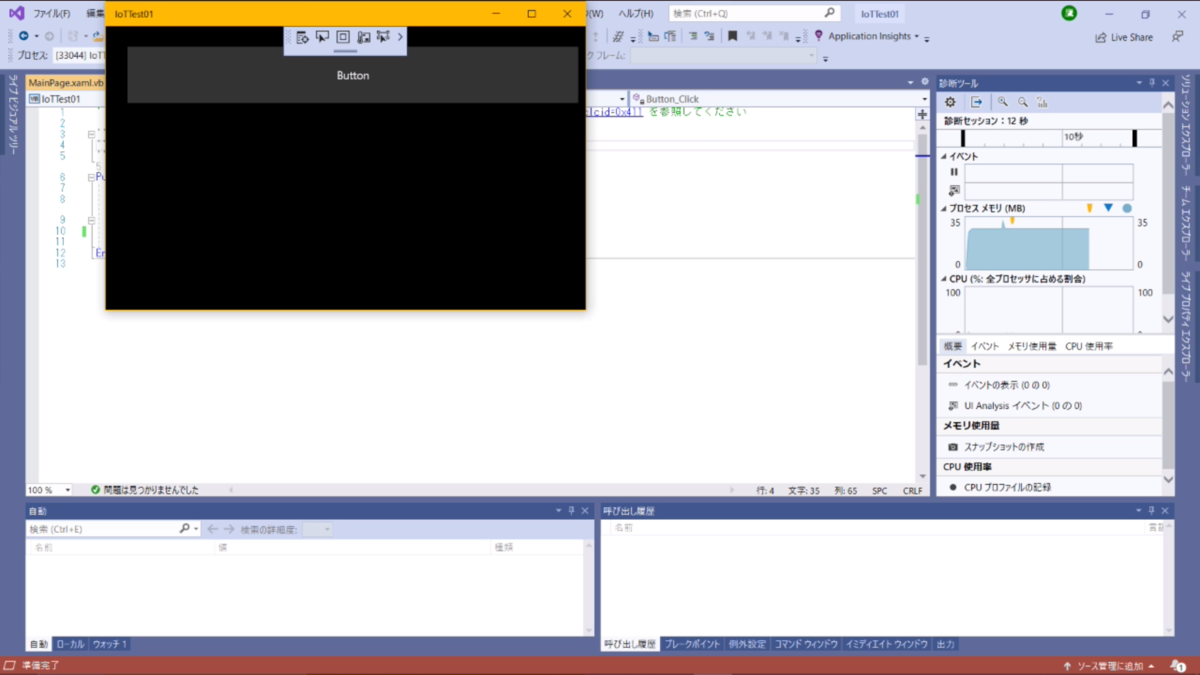Zoom out of the diagnostics timeline

point(1020,101)
